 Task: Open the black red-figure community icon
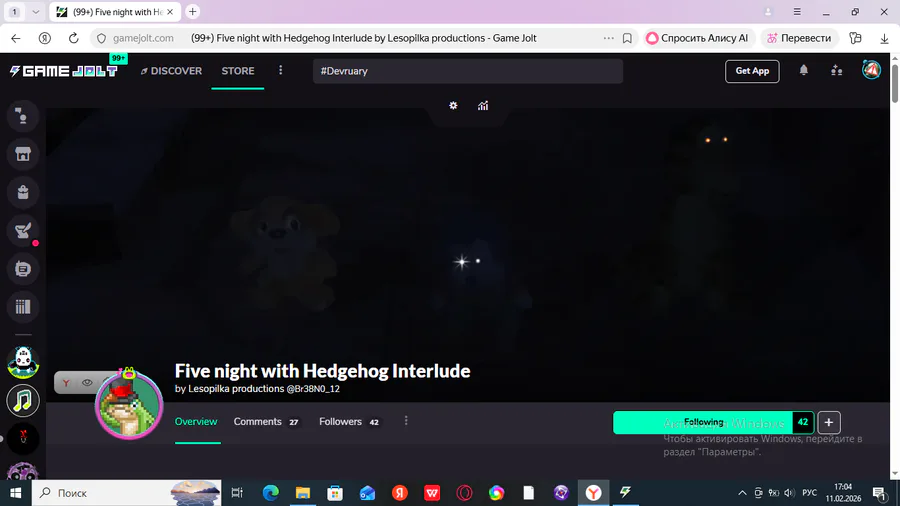(x=23, y=438)
